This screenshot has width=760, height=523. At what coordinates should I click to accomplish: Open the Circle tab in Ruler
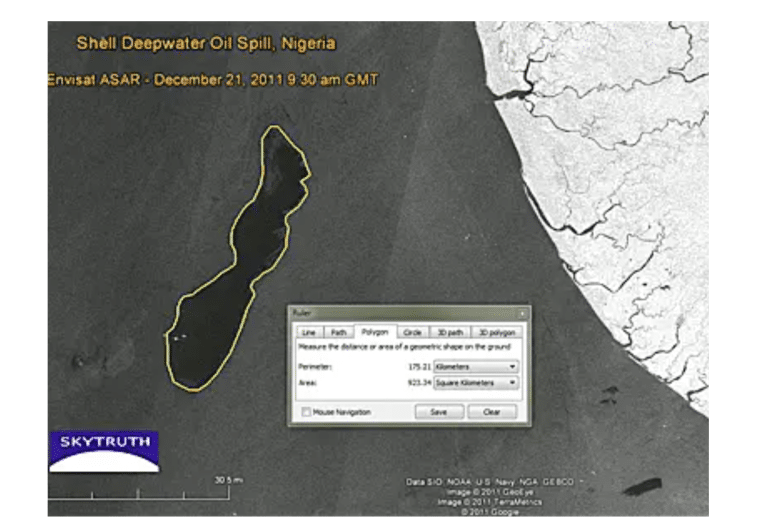pyautogui.click(x=412, y=333)
